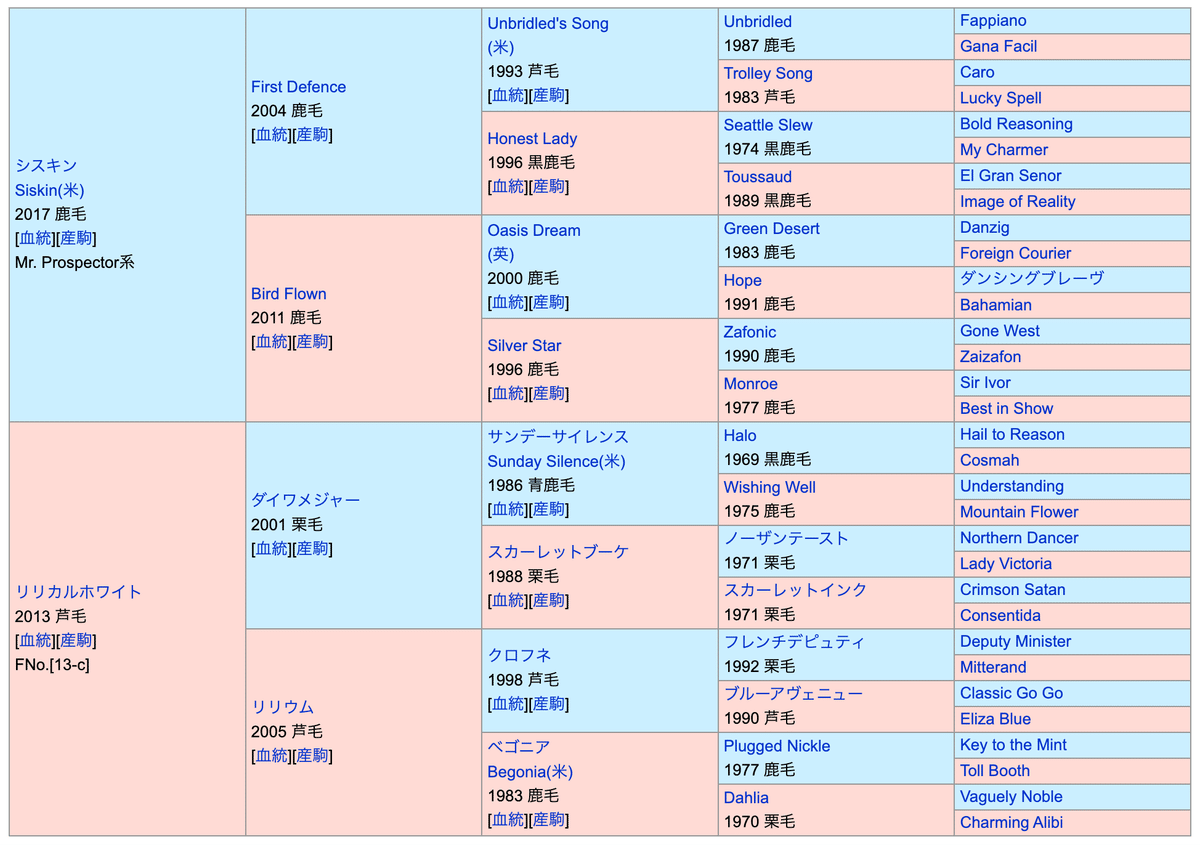Select the ダイワメジャー link
Viewport: 1200px width, 845px height.
(305, 500)
